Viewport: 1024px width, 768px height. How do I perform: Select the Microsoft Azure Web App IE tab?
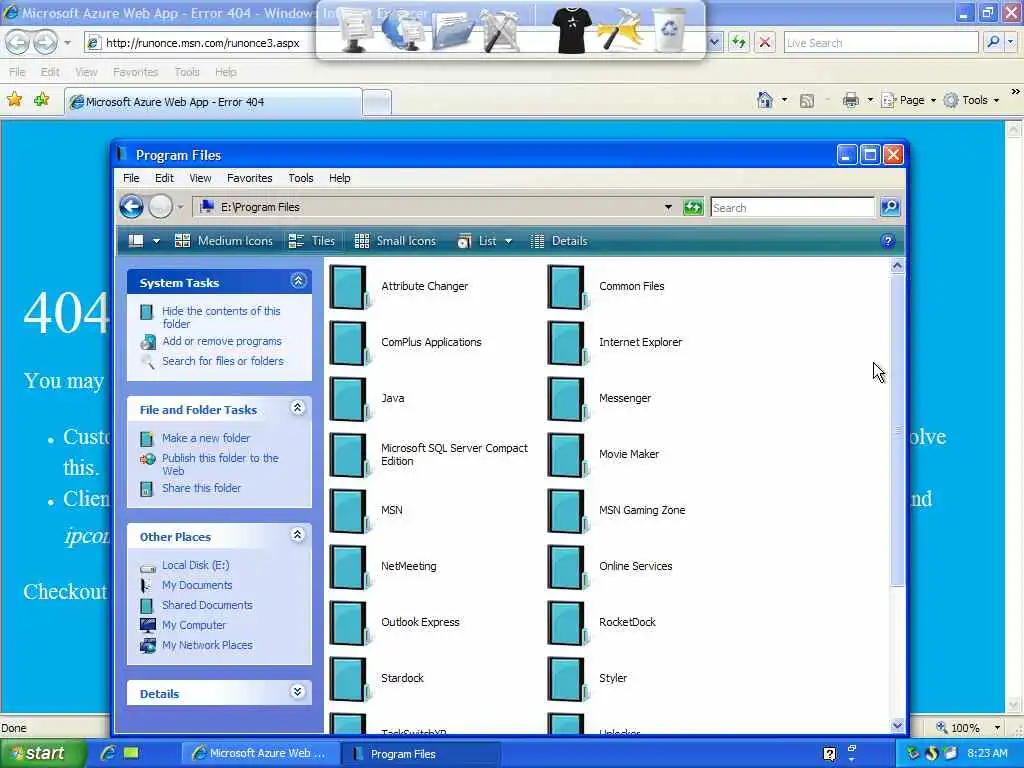pyautogui.click(x=213, y=102)
